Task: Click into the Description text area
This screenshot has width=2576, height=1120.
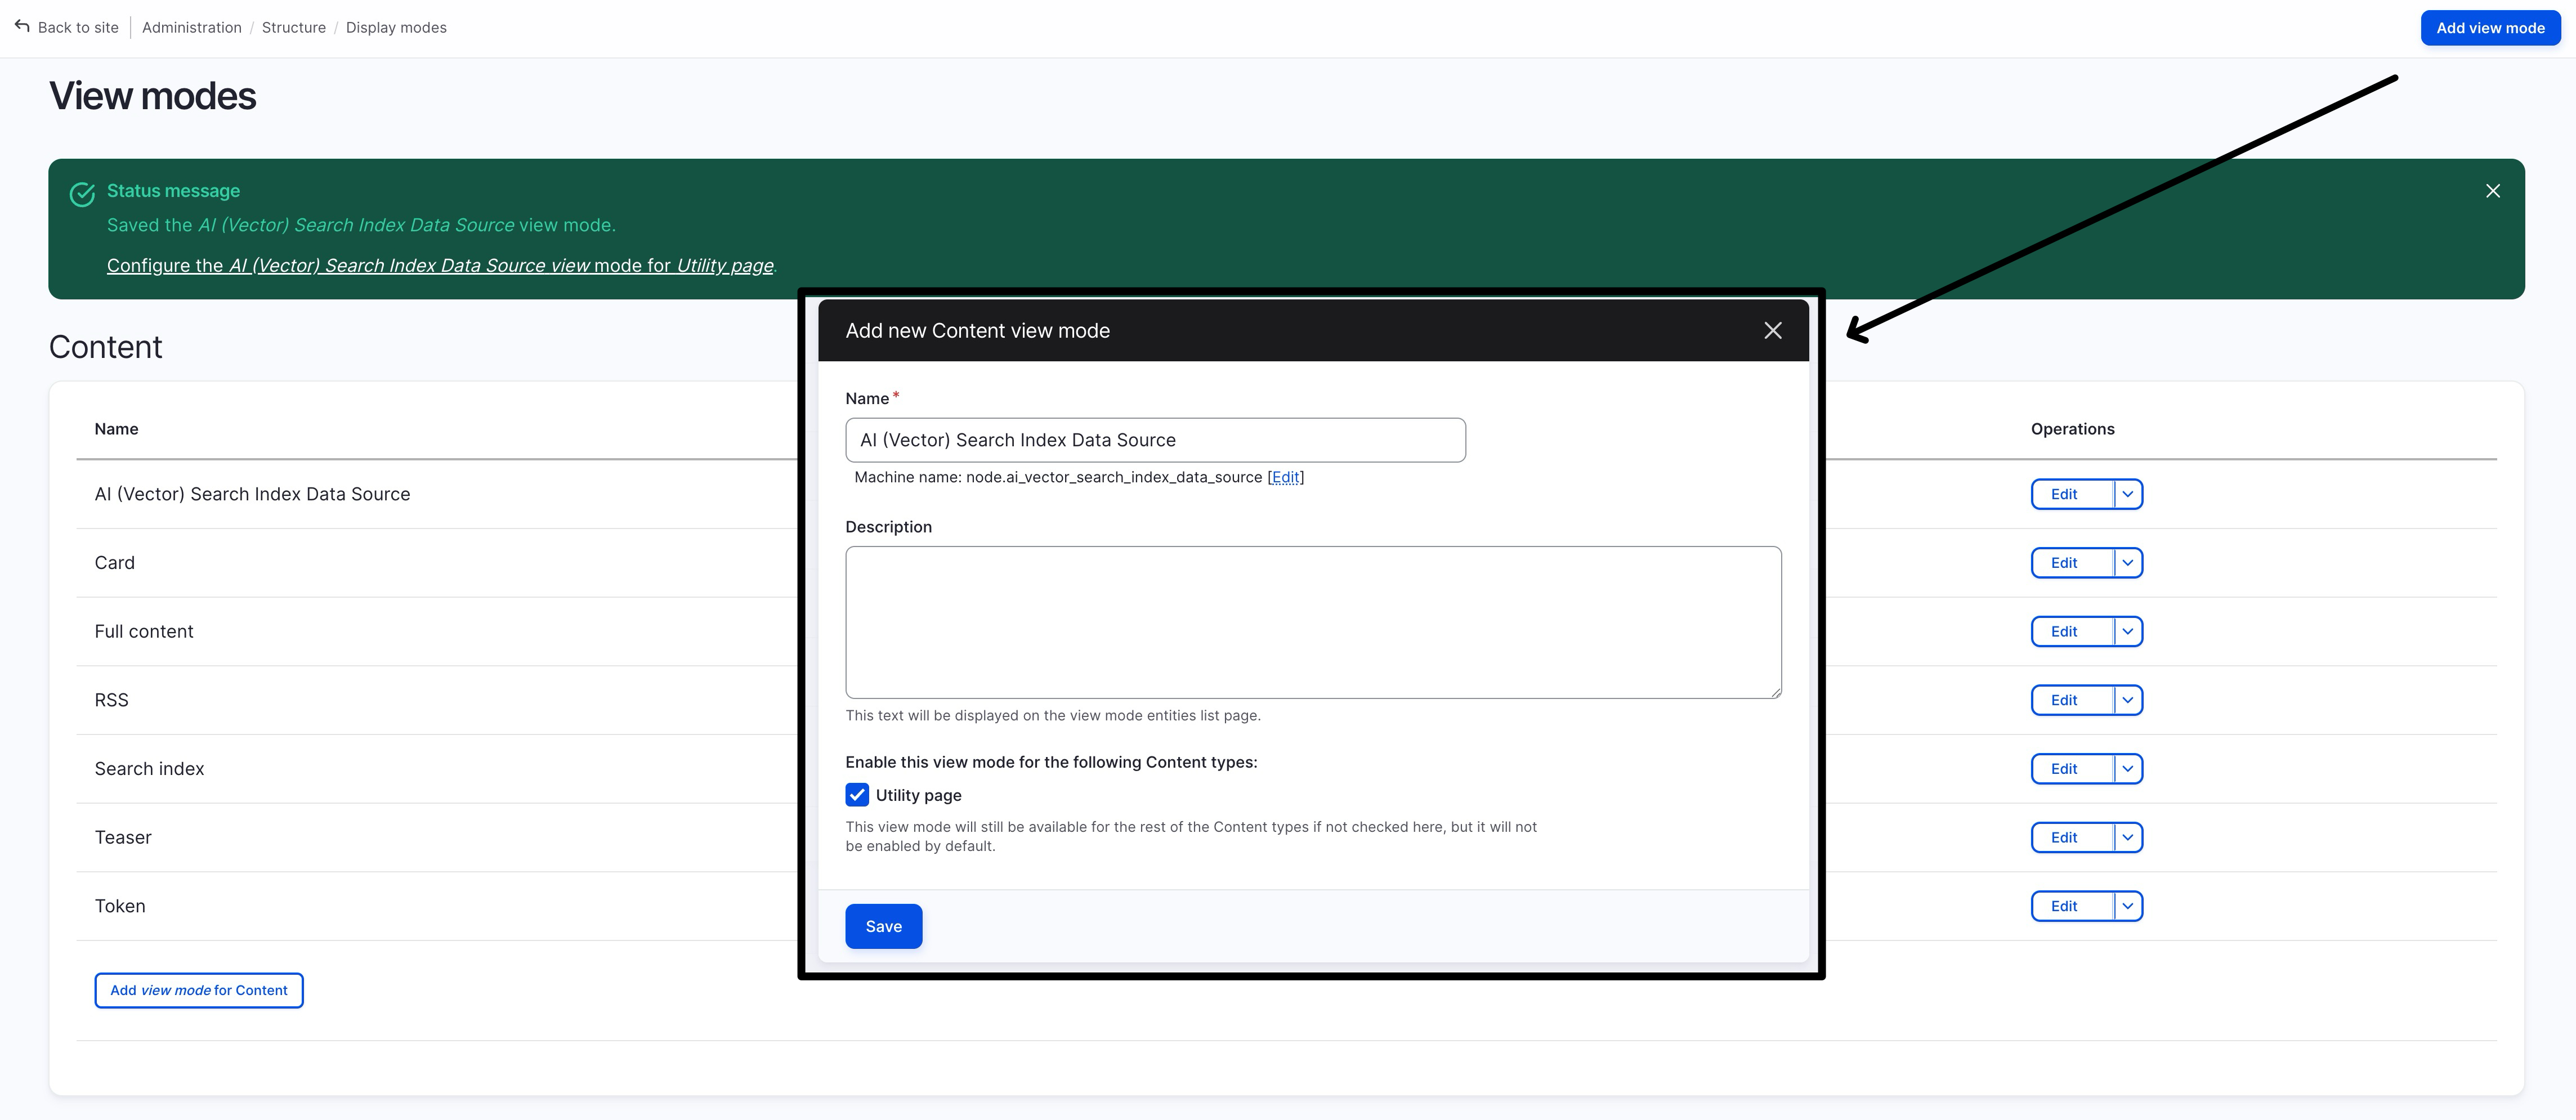Action: click(x=1312, y=622)
